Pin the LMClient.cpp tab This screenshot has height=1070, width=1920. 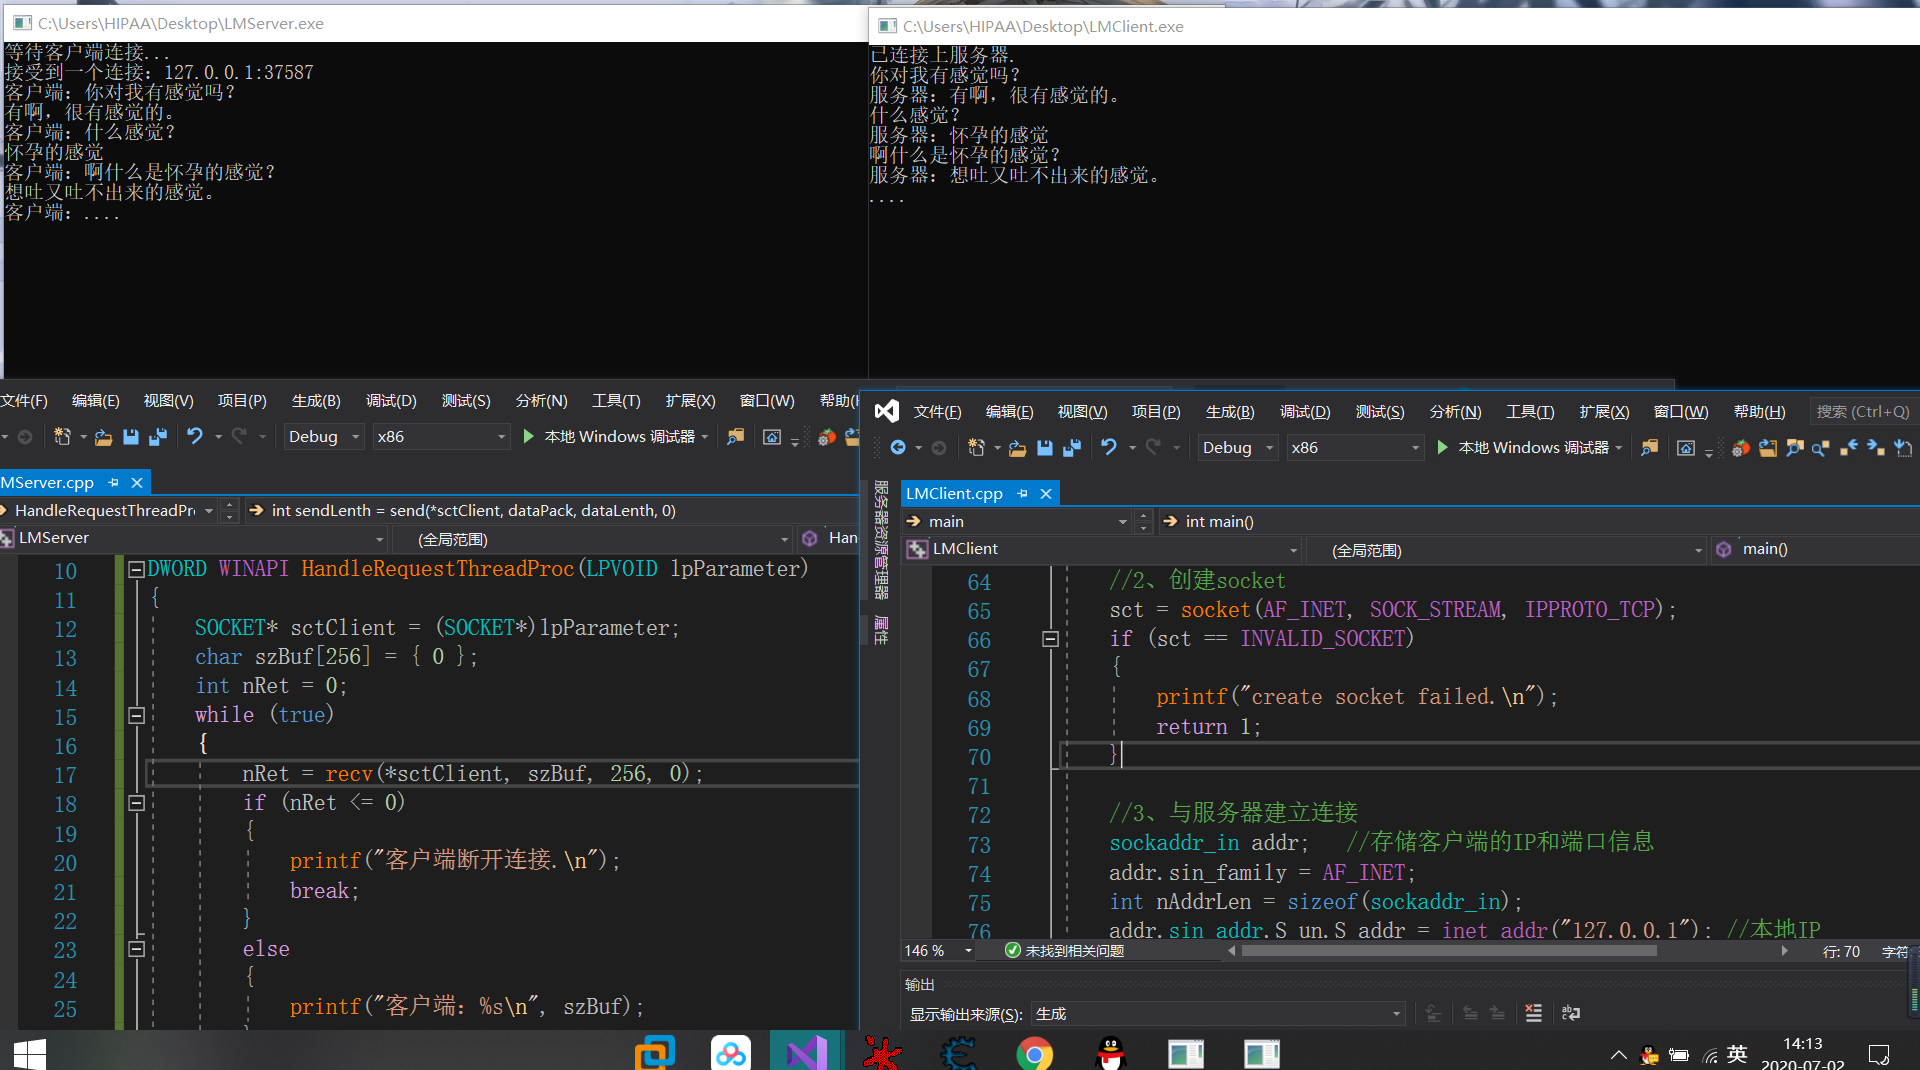pyautogui.click(x=1022, y=493)
